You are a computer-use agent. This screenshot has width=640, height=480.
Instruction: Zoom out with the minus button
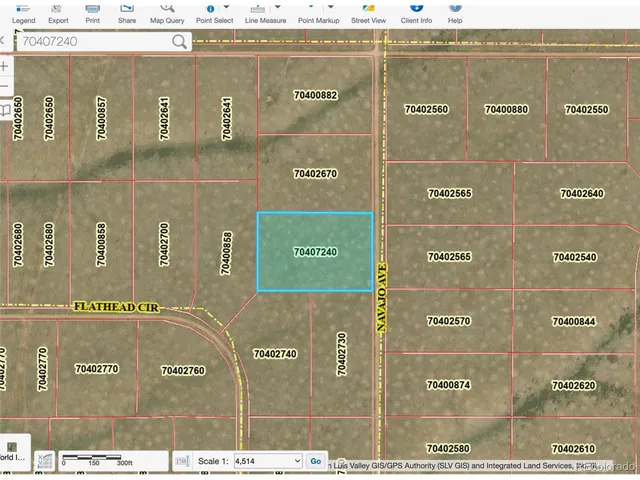point(4,87)
